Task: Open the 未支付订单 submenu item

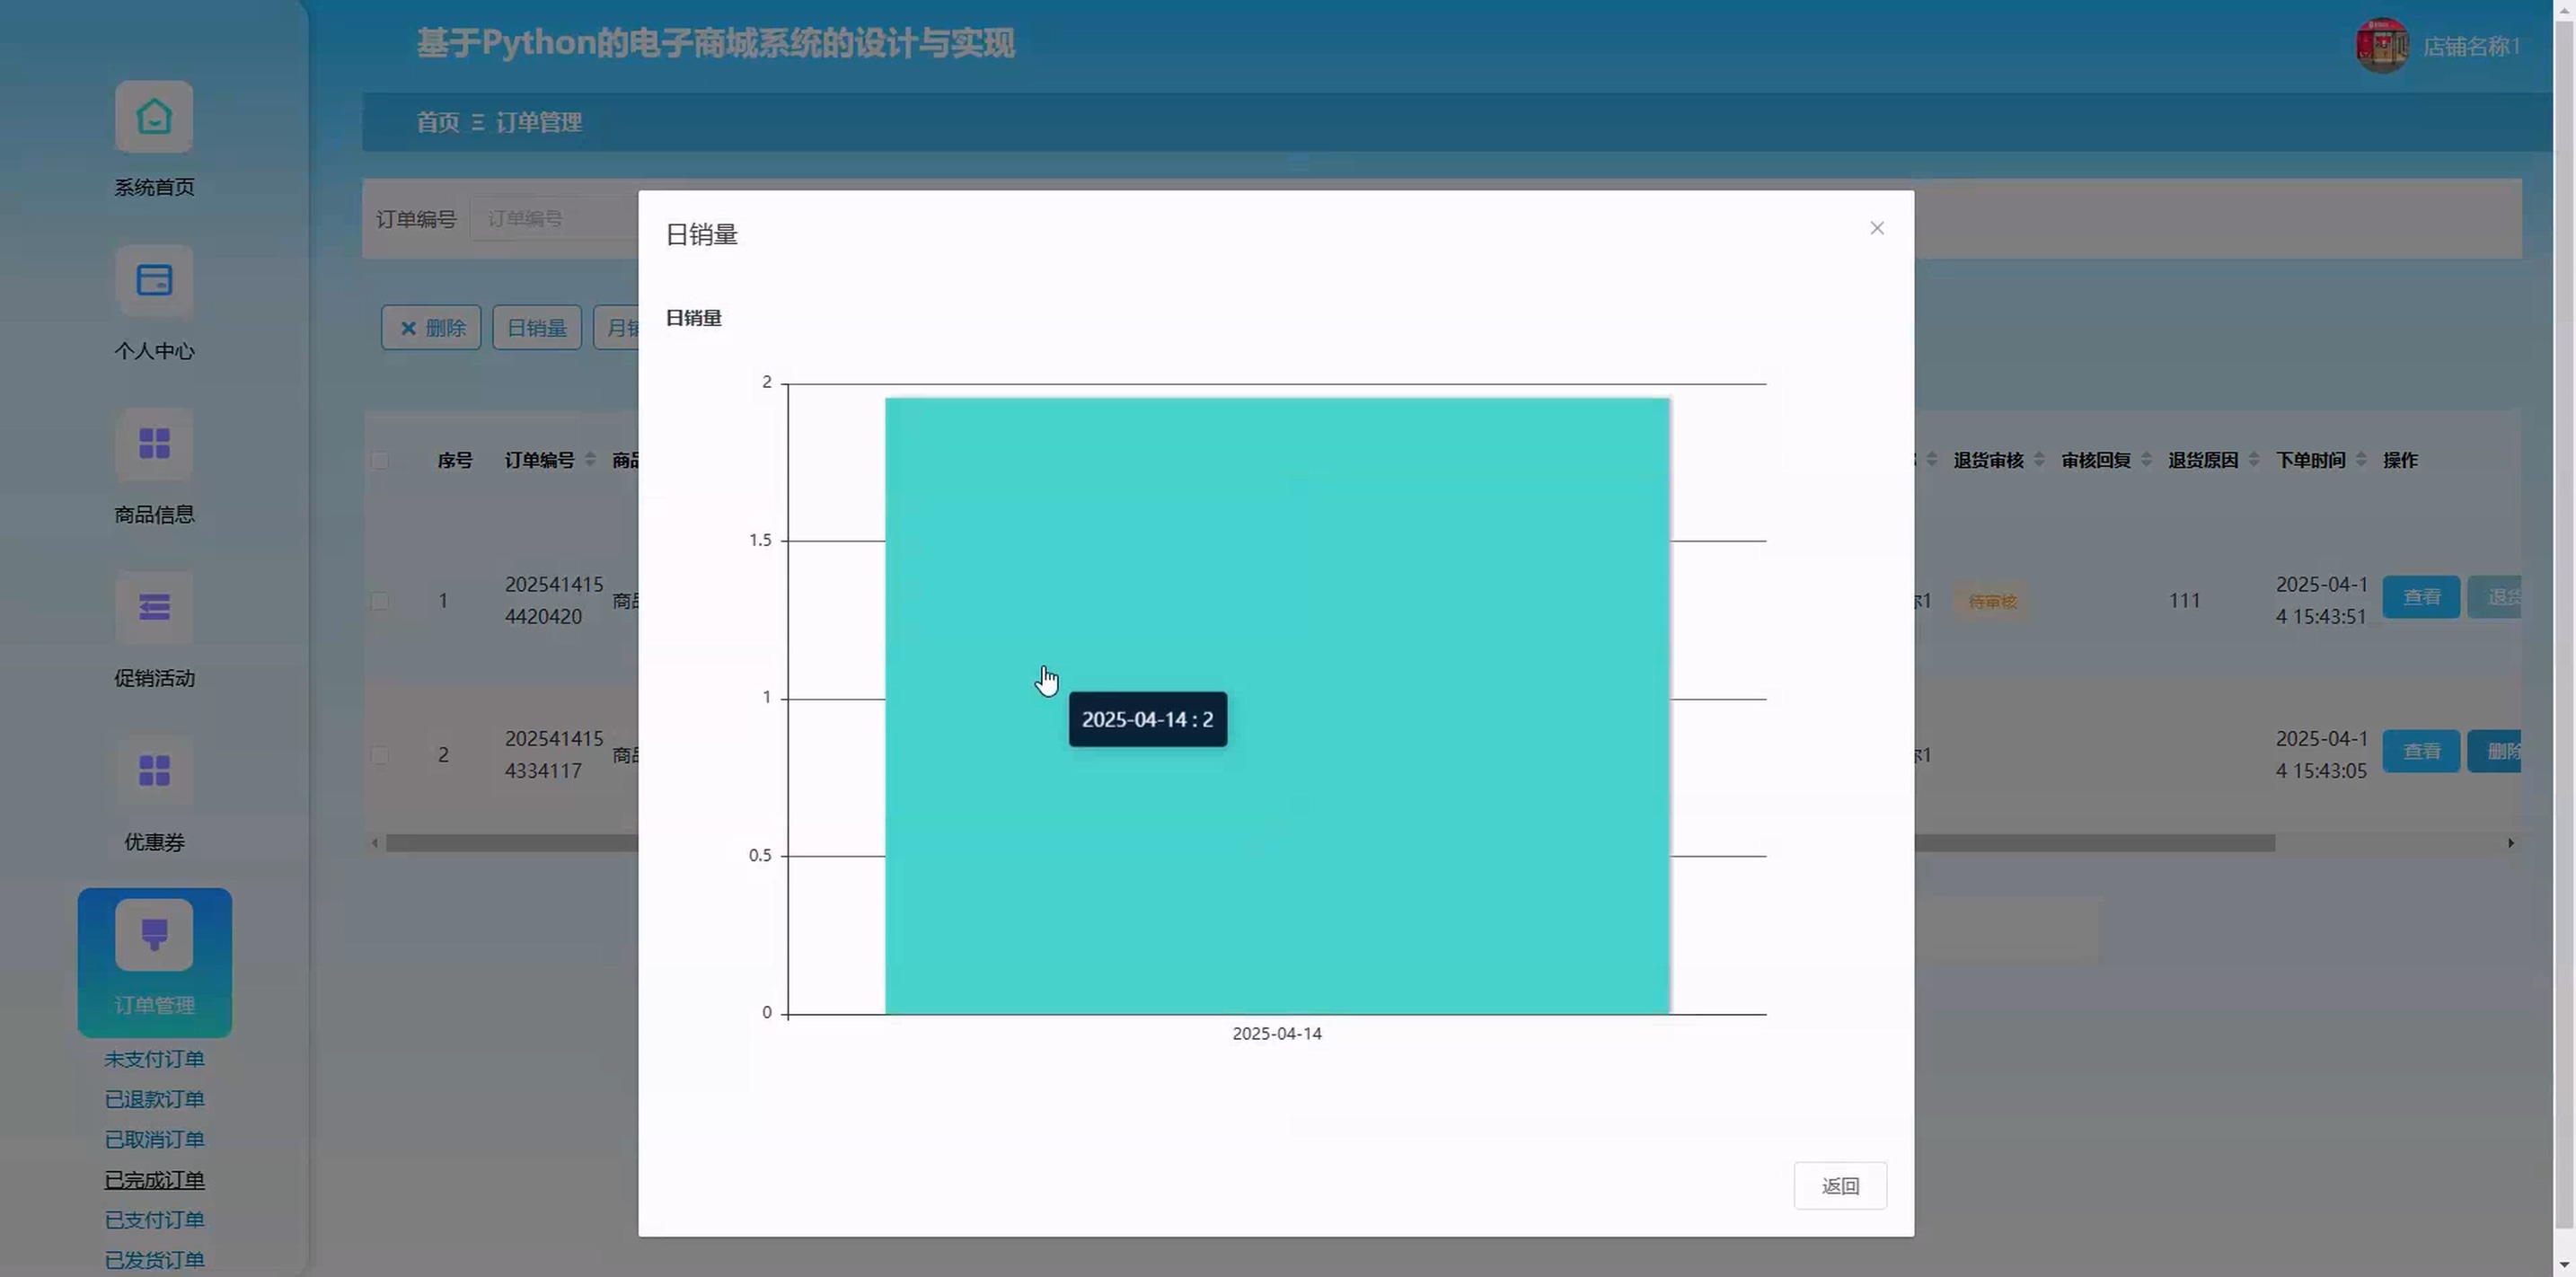Action: (154, 1059)
